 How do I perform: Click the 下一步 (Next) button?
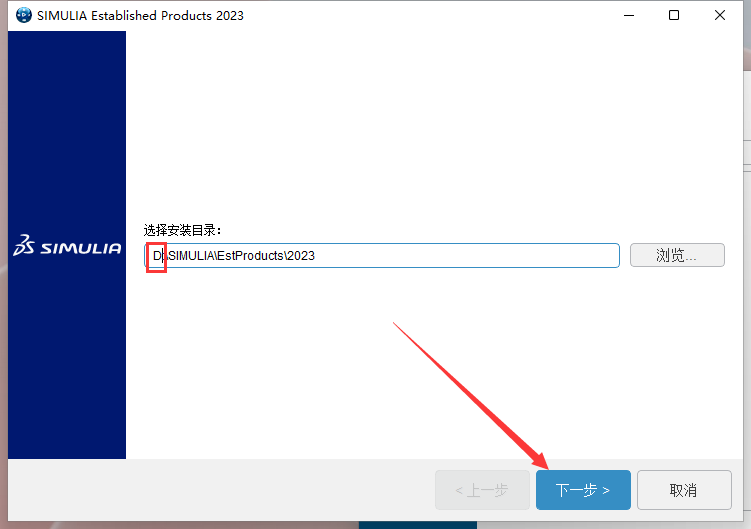[583, 490]
